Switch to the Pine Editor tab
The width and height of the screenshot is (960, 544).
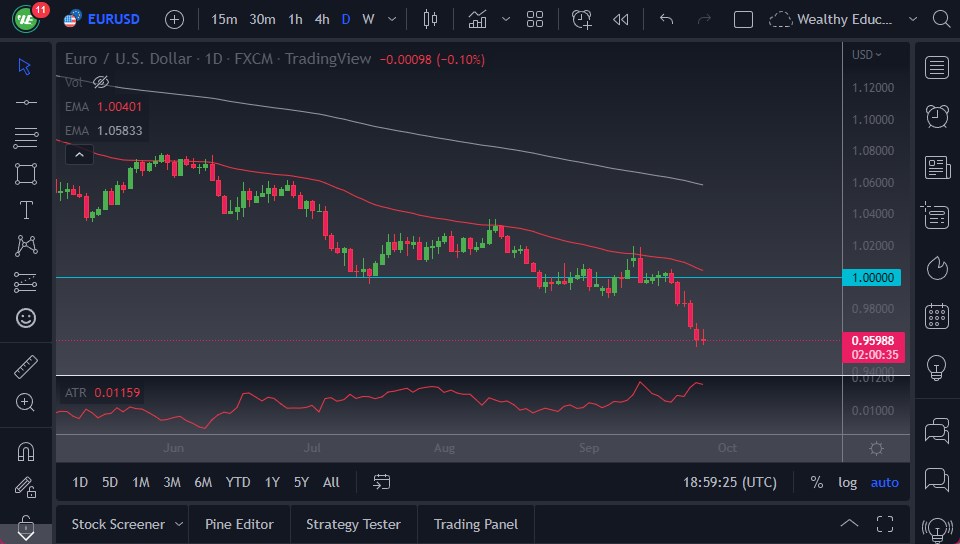[240, 524]
